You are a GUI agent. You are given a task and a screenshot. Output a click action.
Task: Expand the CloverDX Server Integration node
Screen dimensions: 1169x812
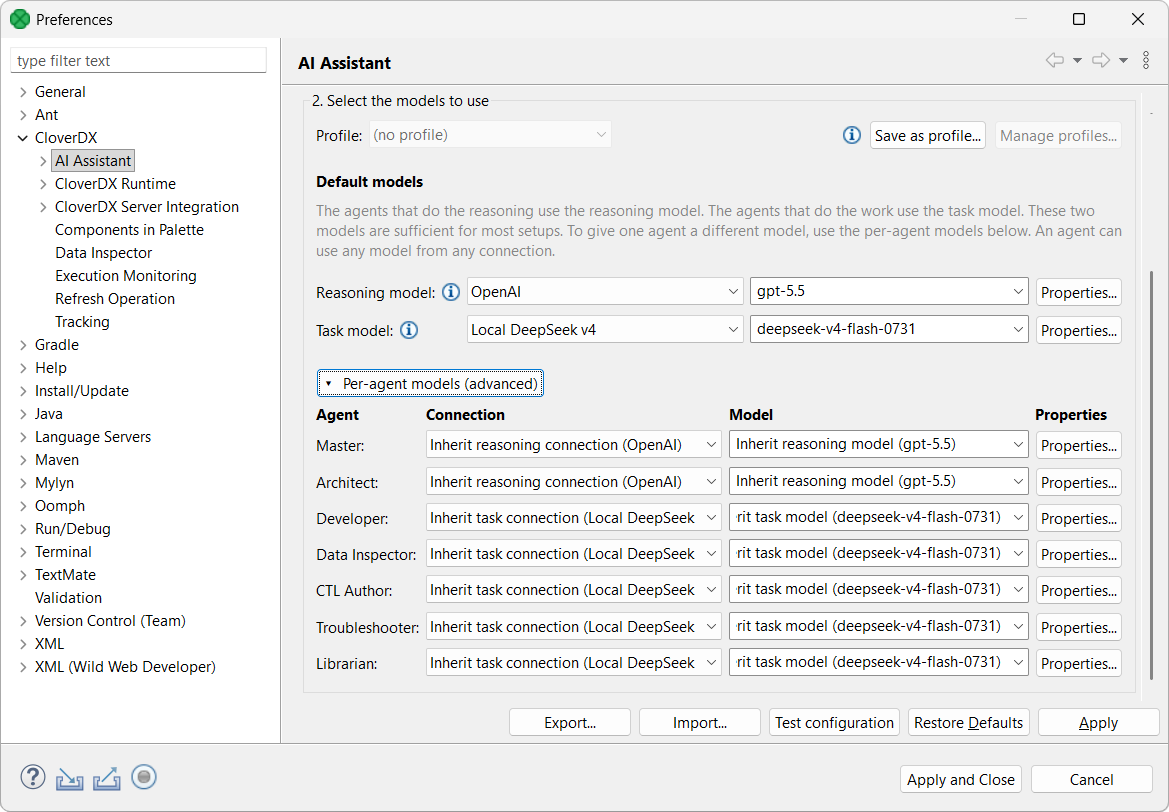tap(43, 207)
